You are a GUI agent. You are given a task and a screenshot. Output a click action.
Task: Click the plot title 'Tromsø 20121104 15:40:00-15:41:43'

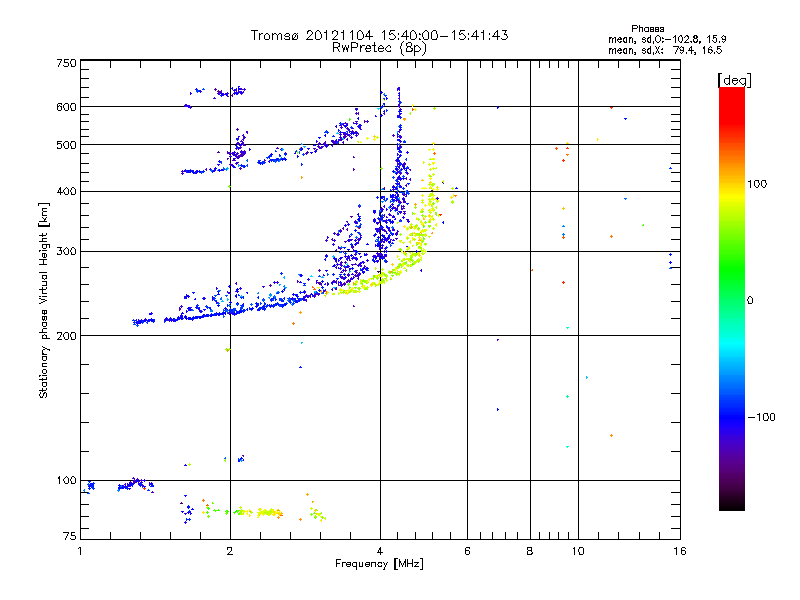click(379, 35)
